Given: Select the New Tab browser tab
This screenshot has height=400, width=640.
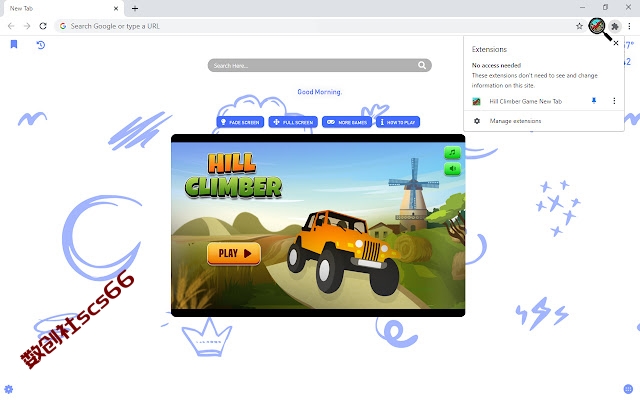Looking at the screenshot, I should click(x=63, y=9).
